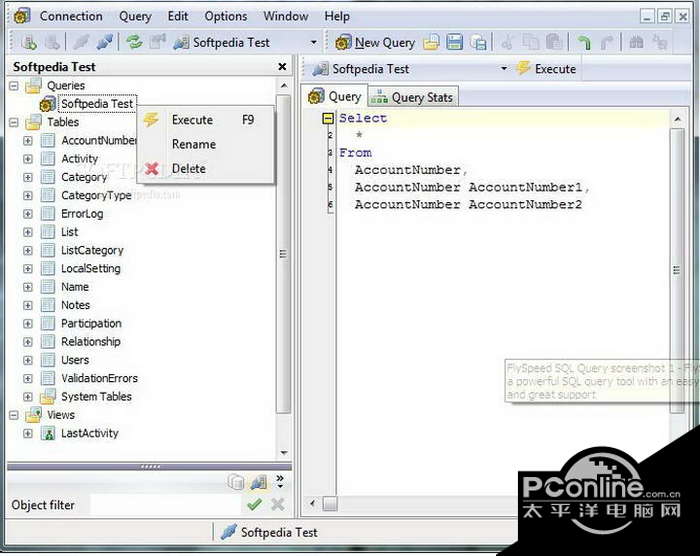
Task: Open the Softpedia Test connection dropdown in toolbar
Action: (x=314, y=43)
